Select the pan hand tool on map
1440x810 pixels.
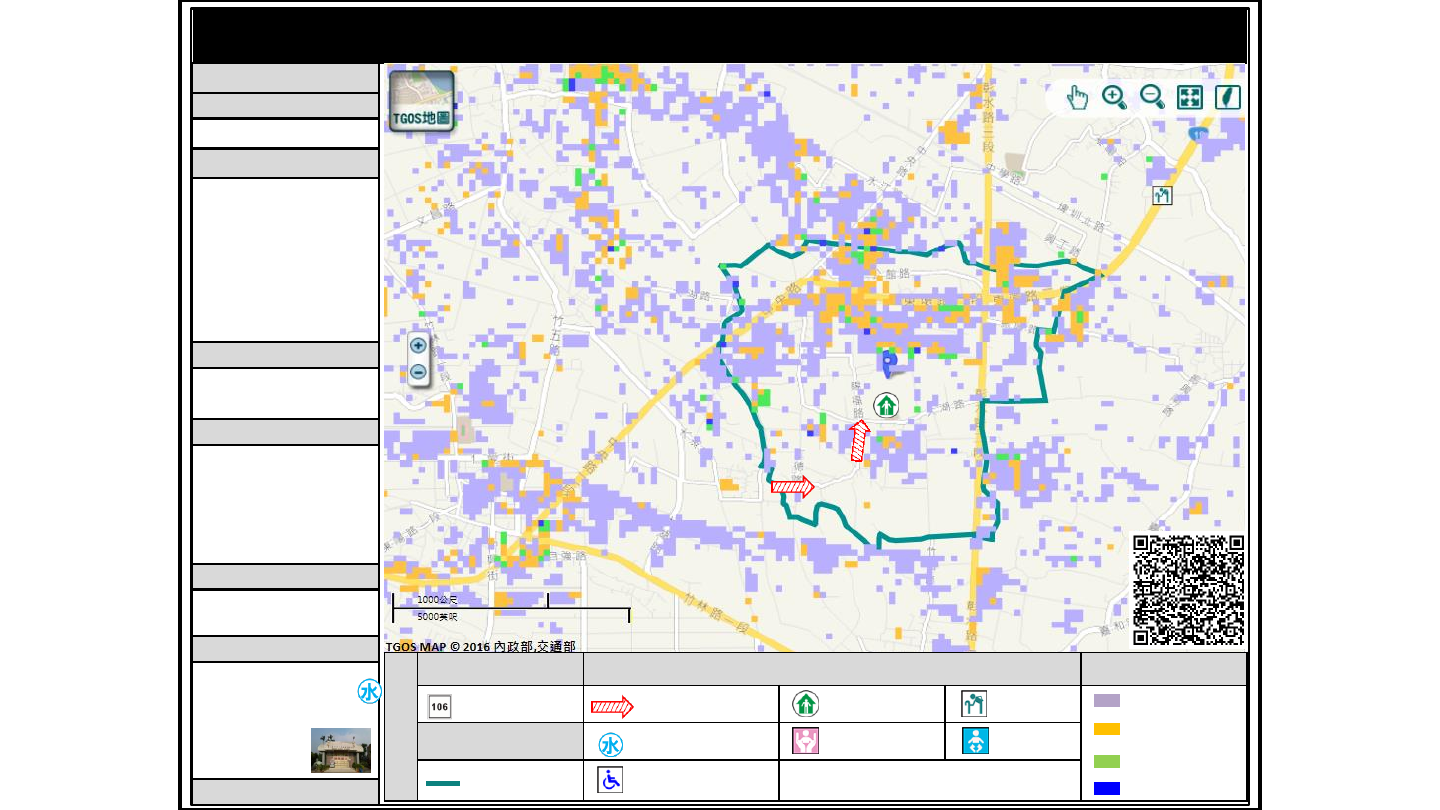pos(1077,97)
